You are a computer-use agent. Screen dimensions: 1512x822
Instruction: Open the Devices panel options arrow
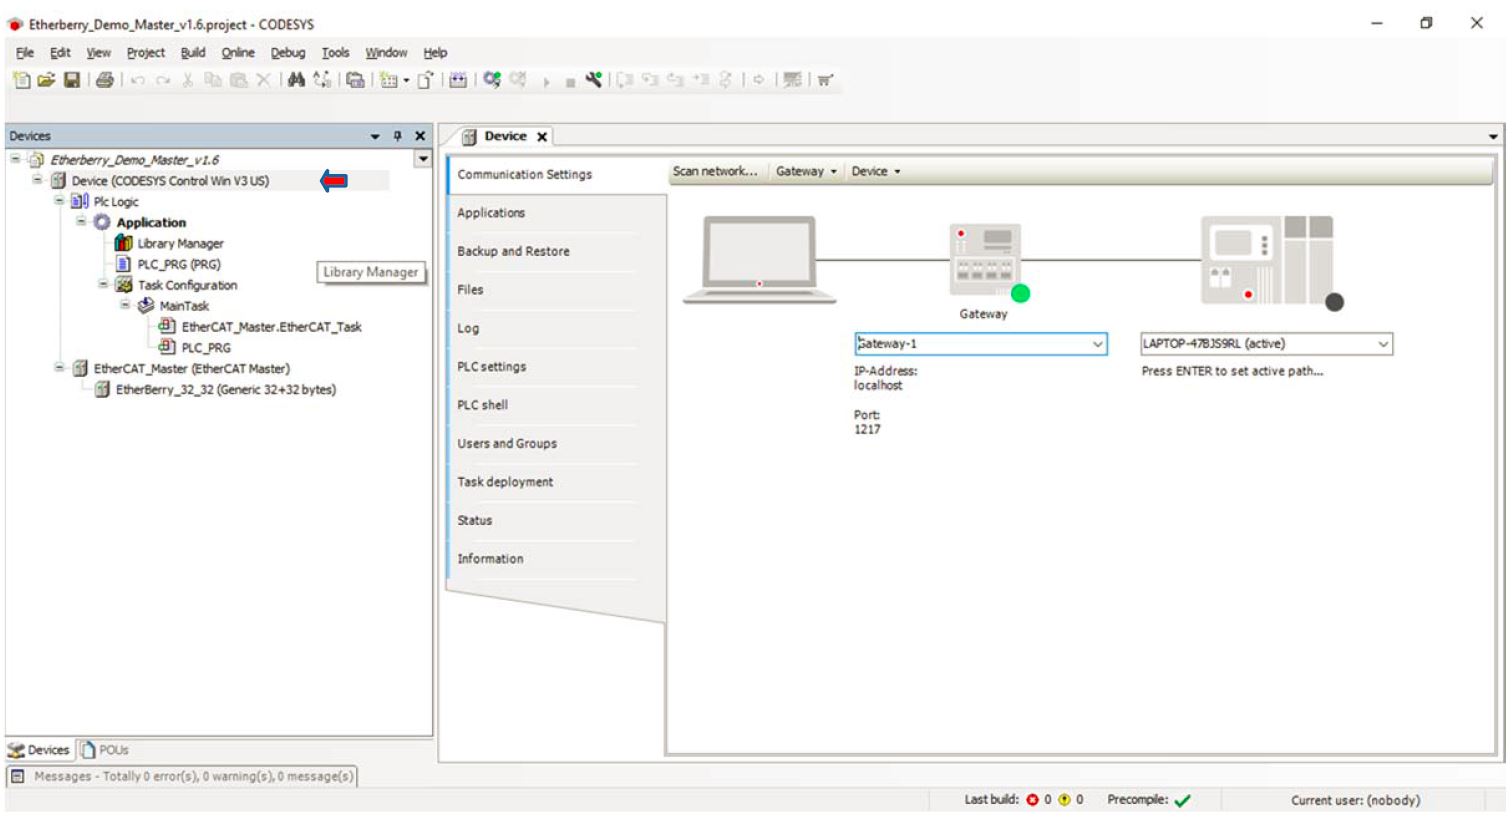[375, 136]
